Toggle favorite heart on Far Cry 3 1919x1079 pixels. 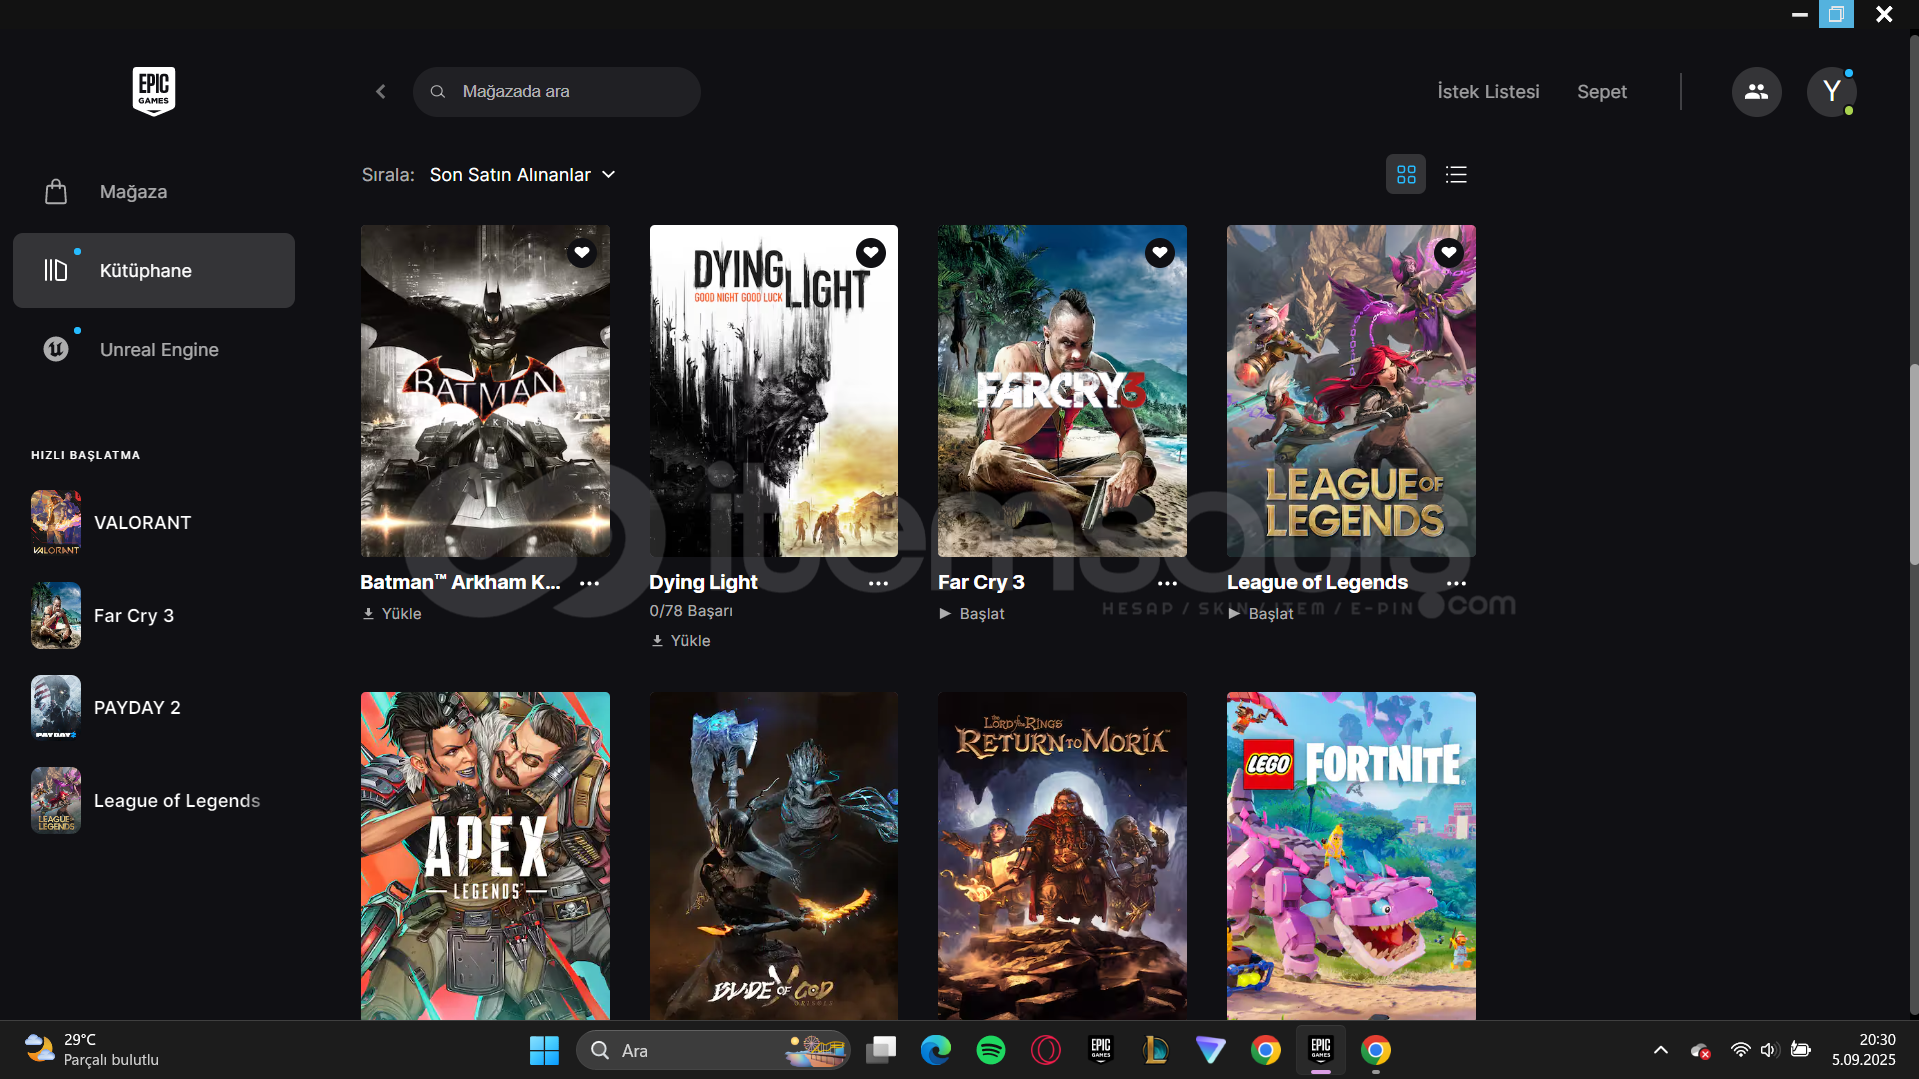coord(1160,253)
